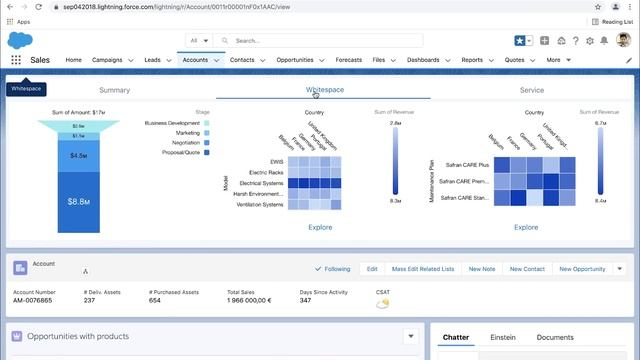640x360 pixels.
Task: Open the Favorites star icon
Action: click(520, 40)
